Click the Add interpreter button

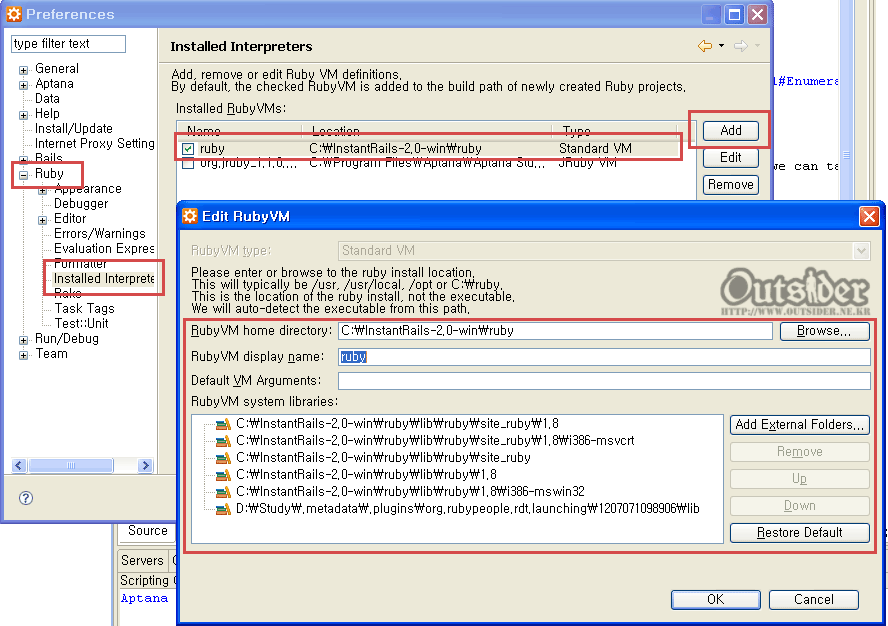click(731, 130)
